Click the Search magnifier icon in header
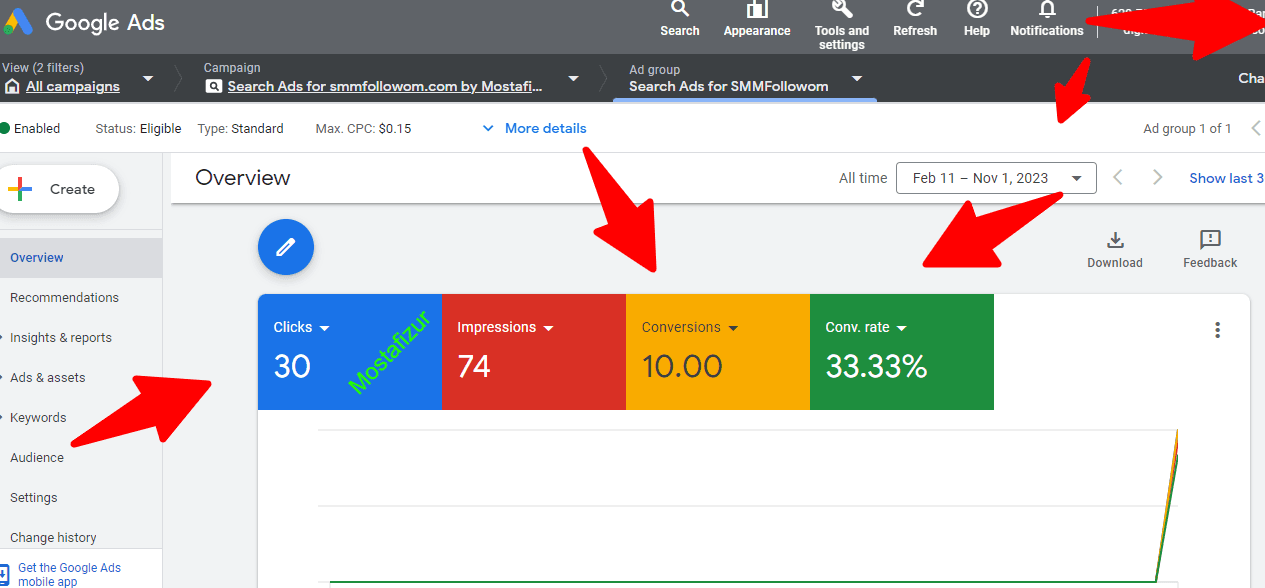This screenshot has width=1265, height=588. 680,10
